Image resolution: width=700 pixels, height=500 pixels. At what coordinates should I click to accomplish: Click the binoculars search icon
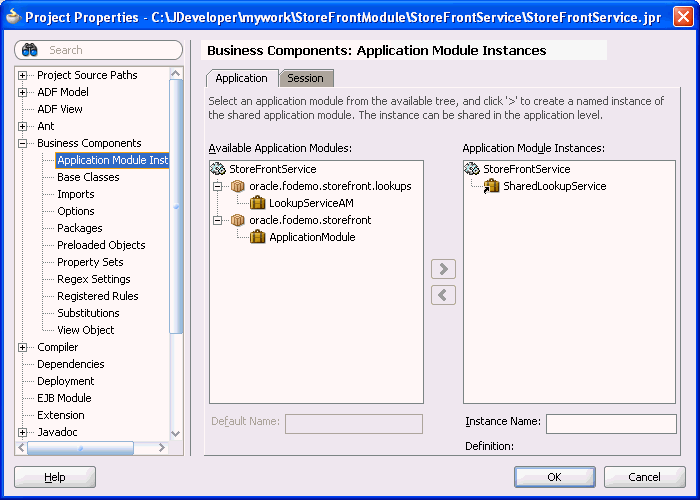(x=29, y=50)
